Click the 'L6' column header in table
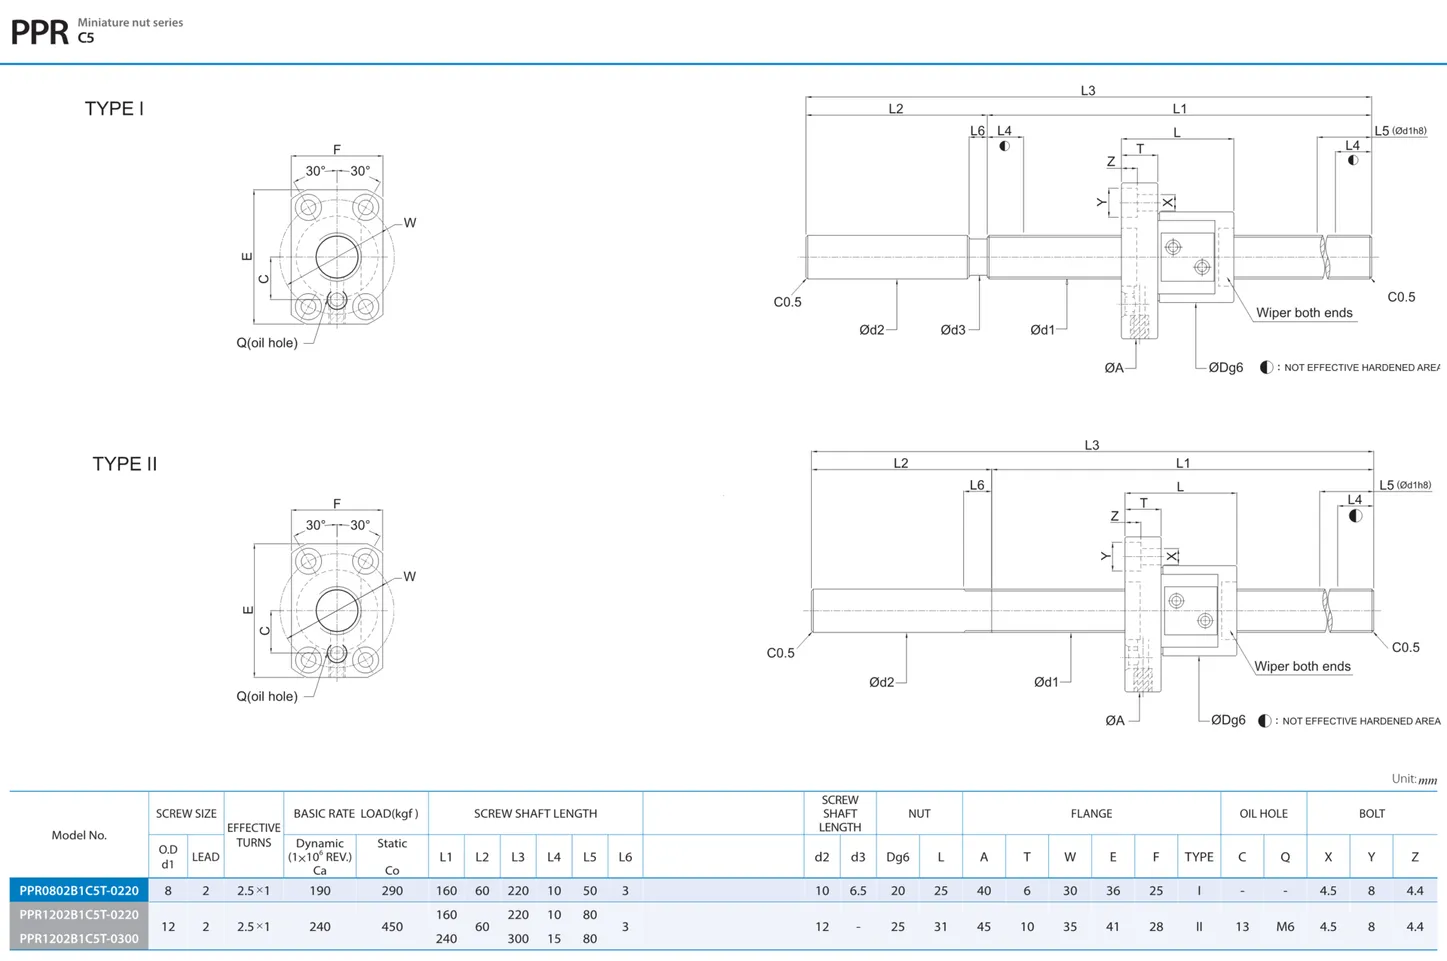The image size is (1447, 961). (x=625, y=857)
